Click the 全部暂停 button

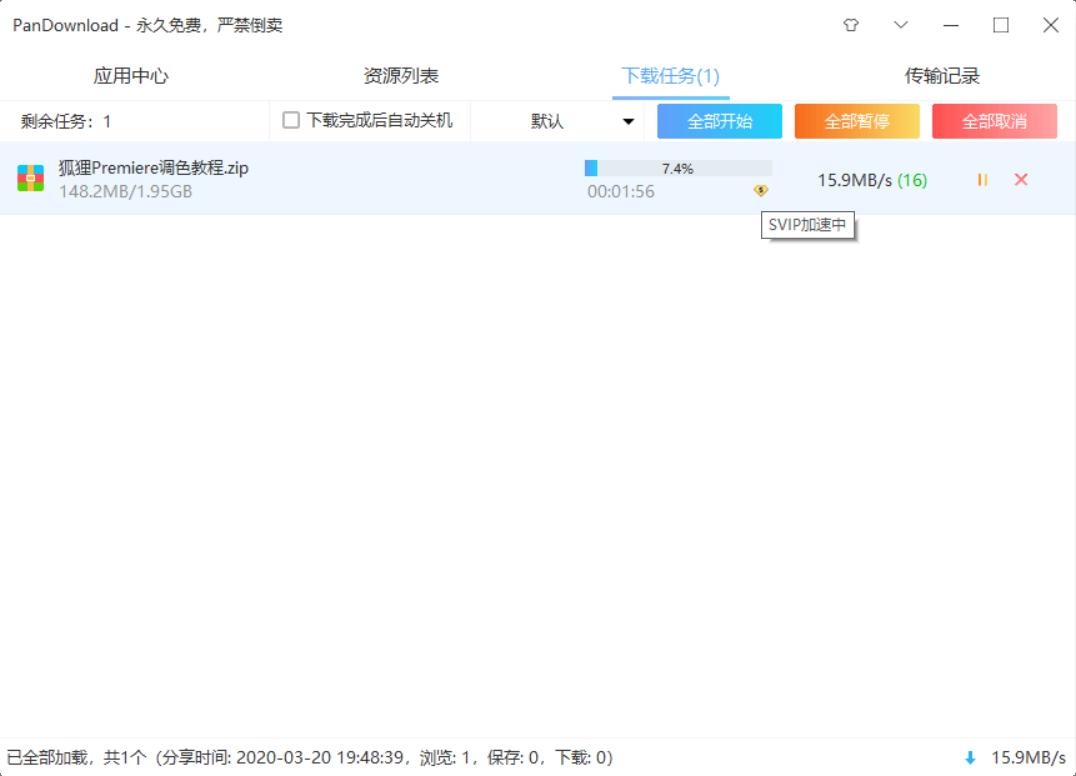tap(856, 120)
